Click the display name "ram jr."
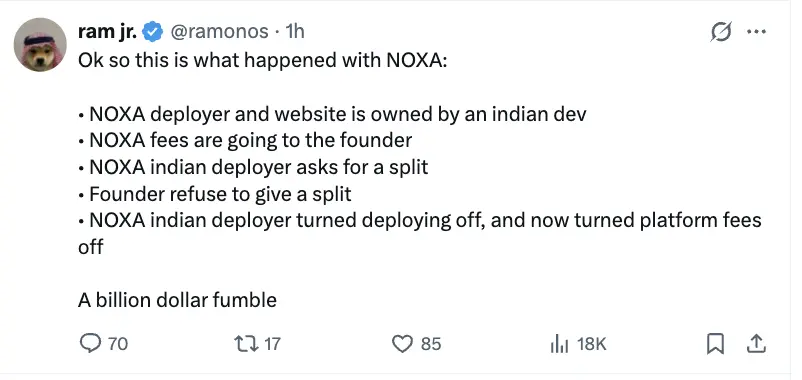The height and width of the screenshot is (380, 802). (x=107, y=32)
